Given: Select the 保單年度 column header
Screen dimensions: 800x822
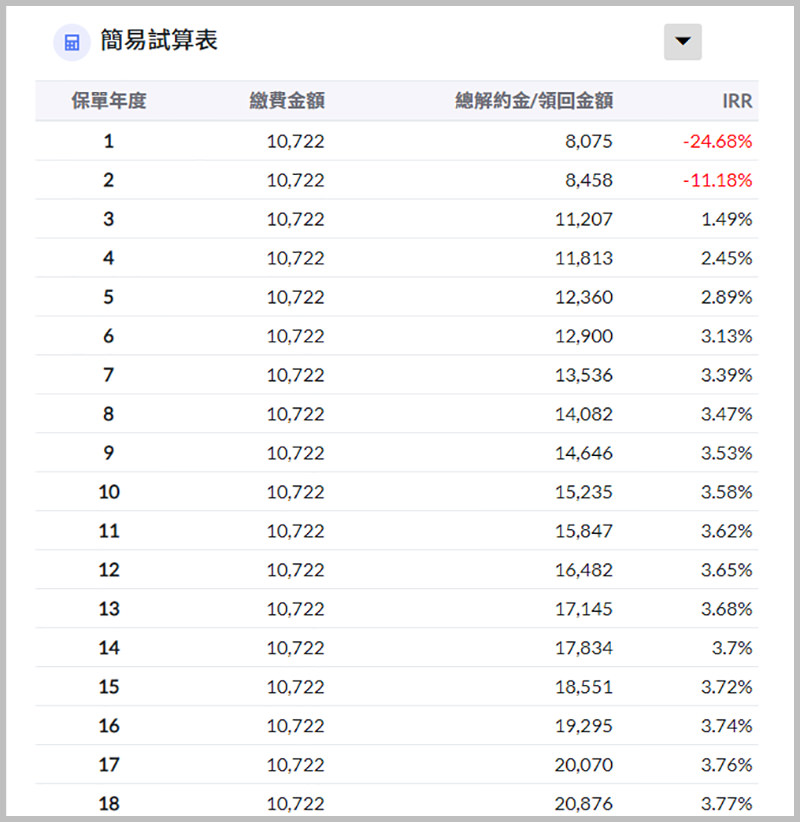Looking at the screenshot, I should pyautogui.click(x=109, y=101).
